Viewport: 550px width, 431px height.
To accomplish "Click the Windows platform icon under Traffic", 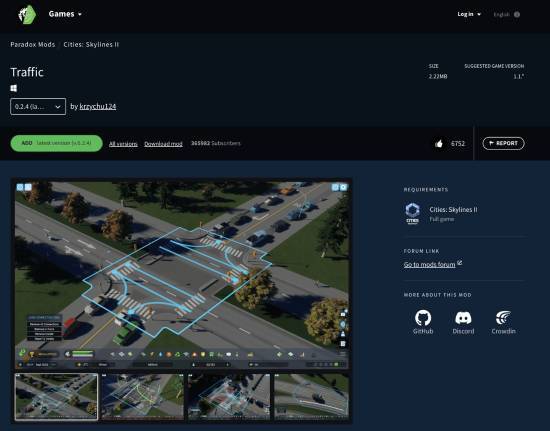I will (x=14, y=88).
